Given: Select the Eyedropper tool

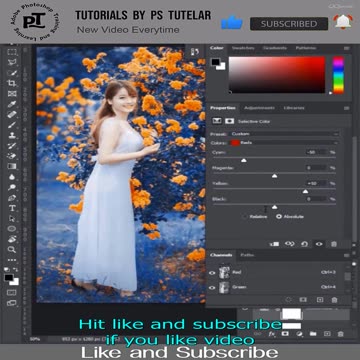Looking at the screenshot, I should (x=12, y=104).
